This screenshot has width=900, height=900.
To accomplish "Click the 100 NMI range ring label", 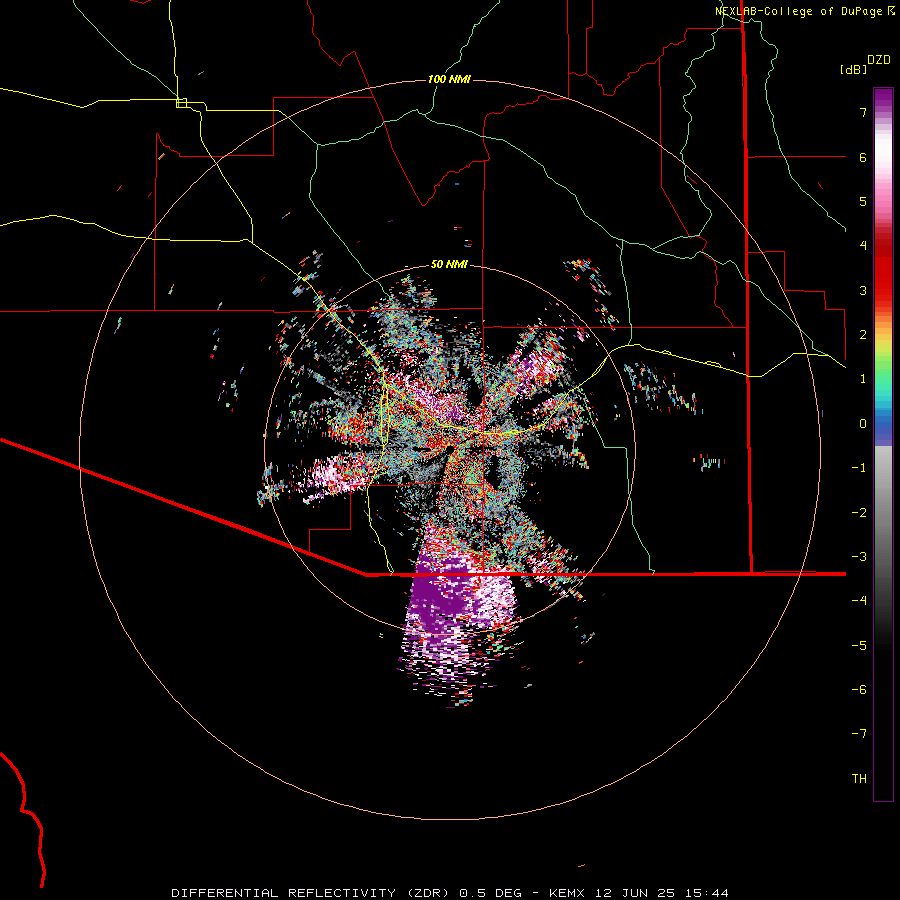I will (x=449, y=79).
